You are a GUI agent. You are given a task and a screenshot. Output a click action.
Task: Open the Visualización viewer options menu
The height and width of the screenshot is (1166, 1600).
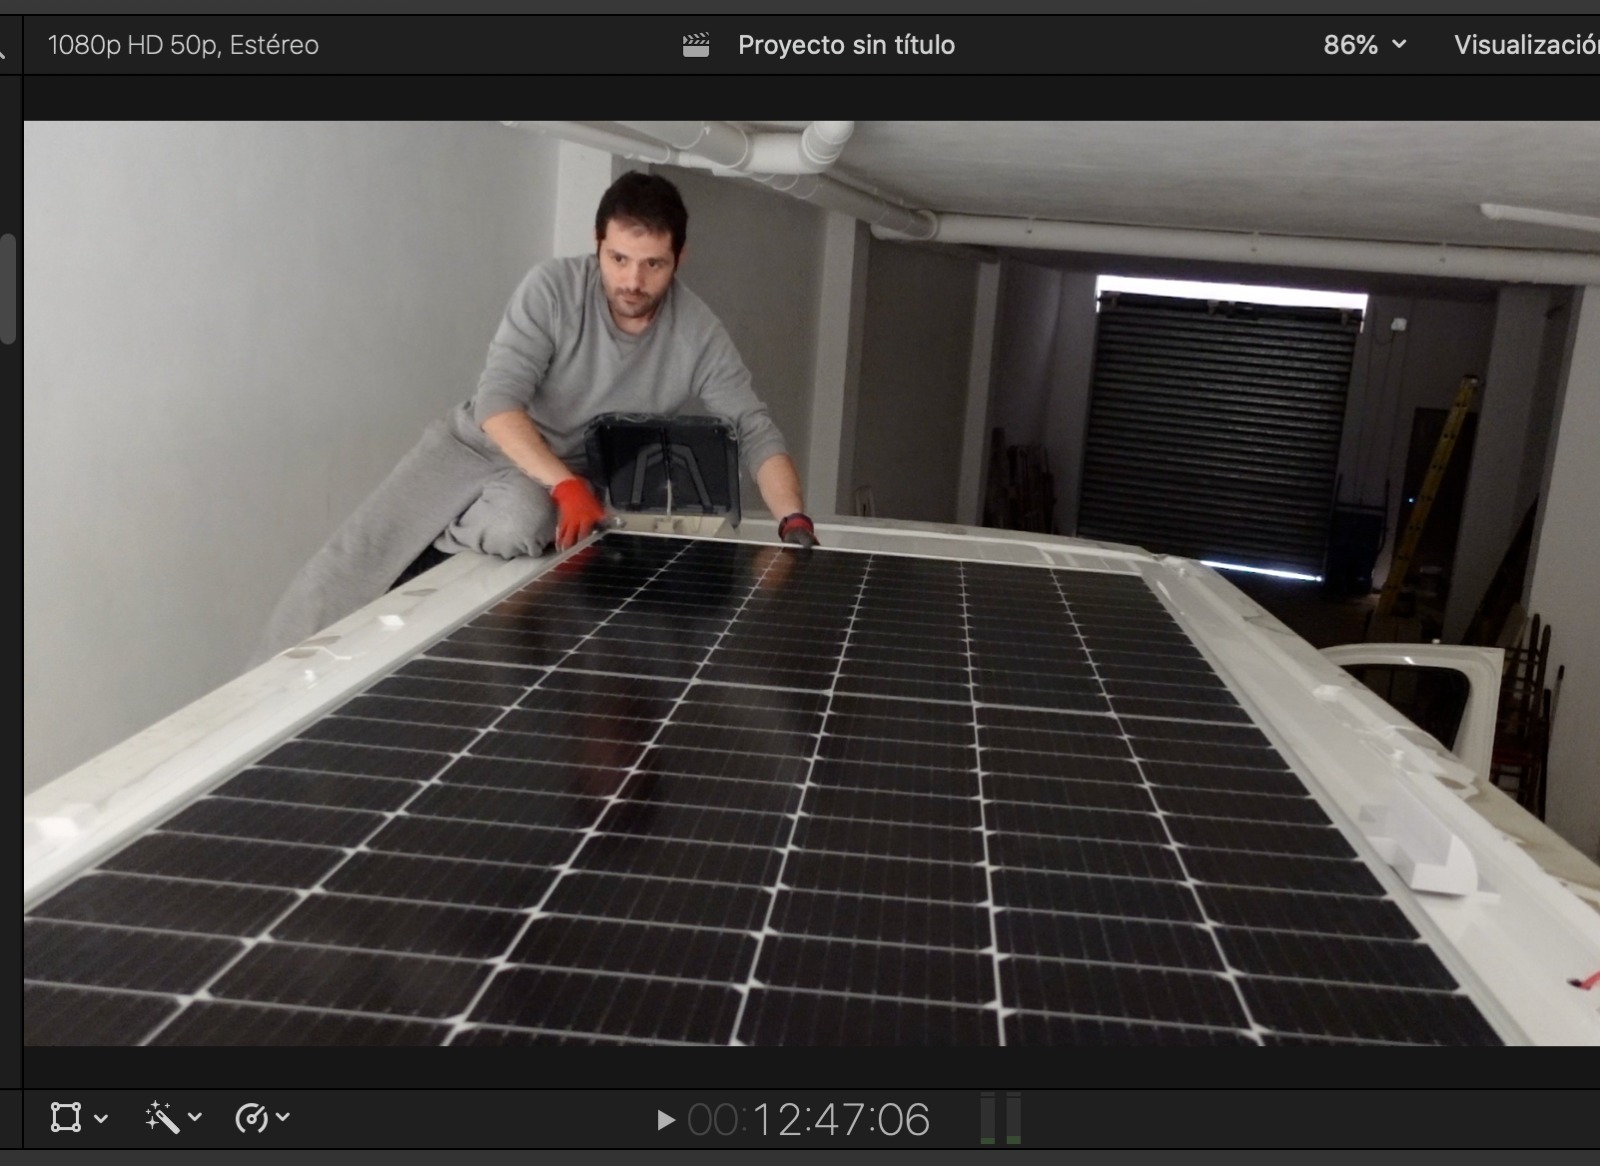(1527, 45)
